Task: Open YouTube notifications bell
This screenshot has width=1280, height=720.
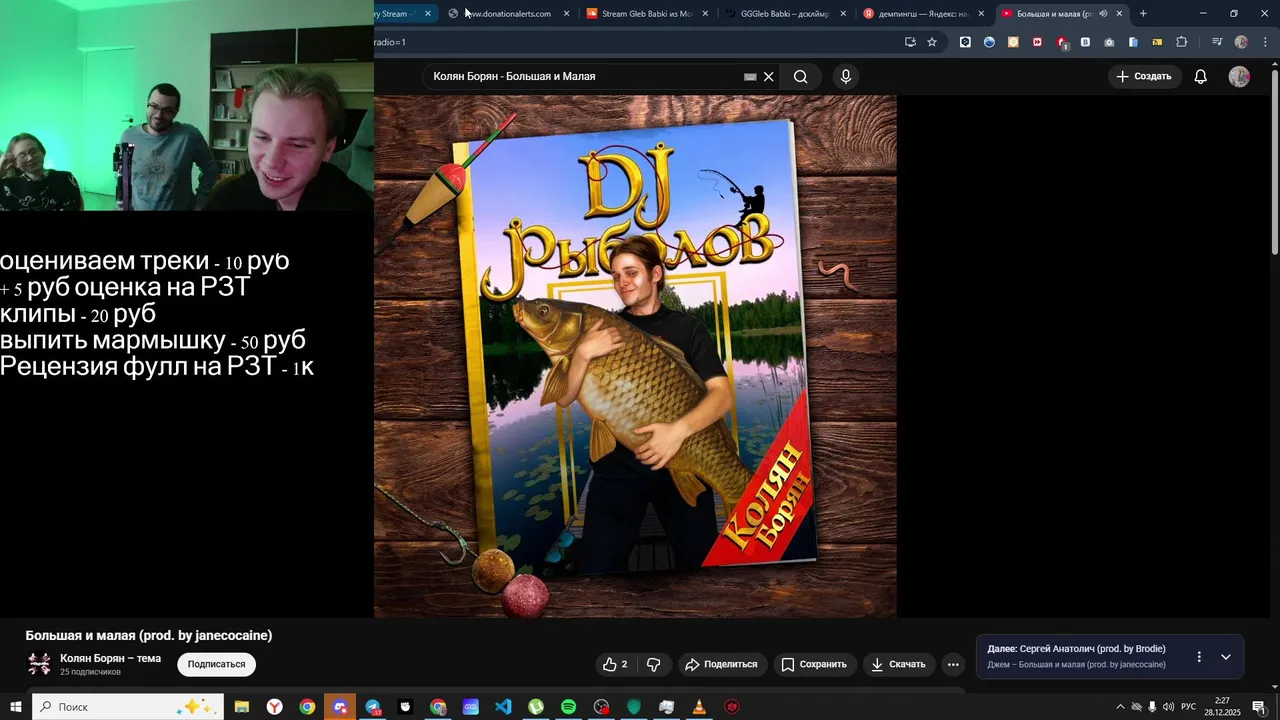Action: coord(1200,77)
